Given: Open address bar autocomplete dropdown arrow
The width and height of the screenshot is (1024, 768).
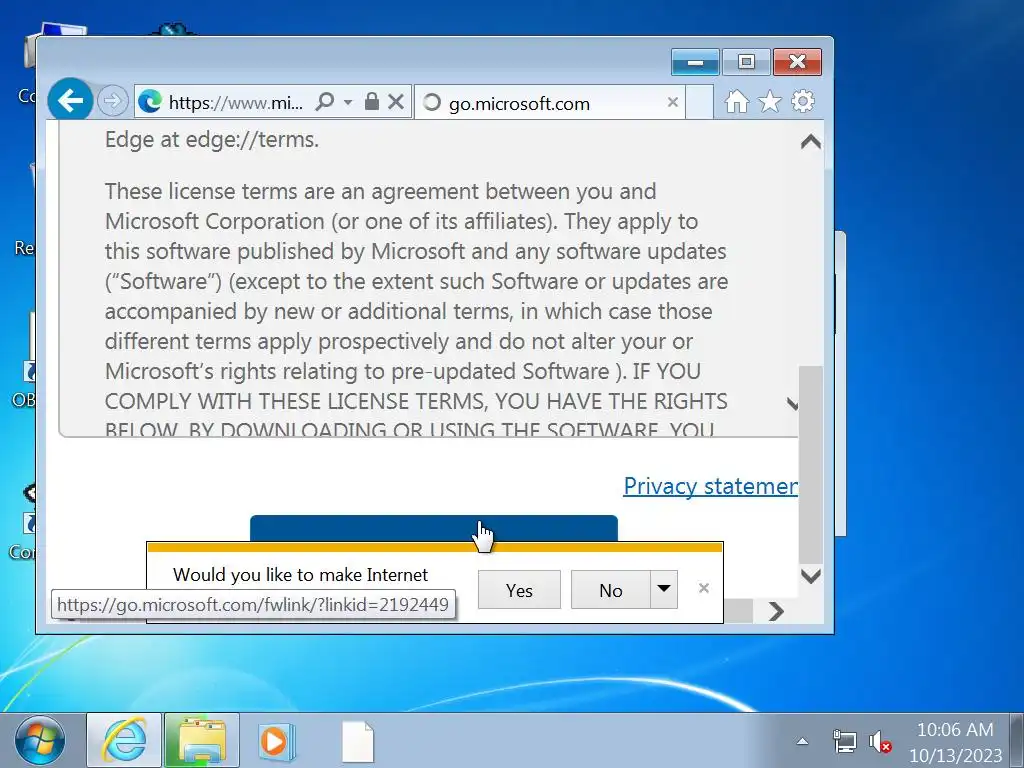Looking at the screenshot, I should [x=348, y=102].
